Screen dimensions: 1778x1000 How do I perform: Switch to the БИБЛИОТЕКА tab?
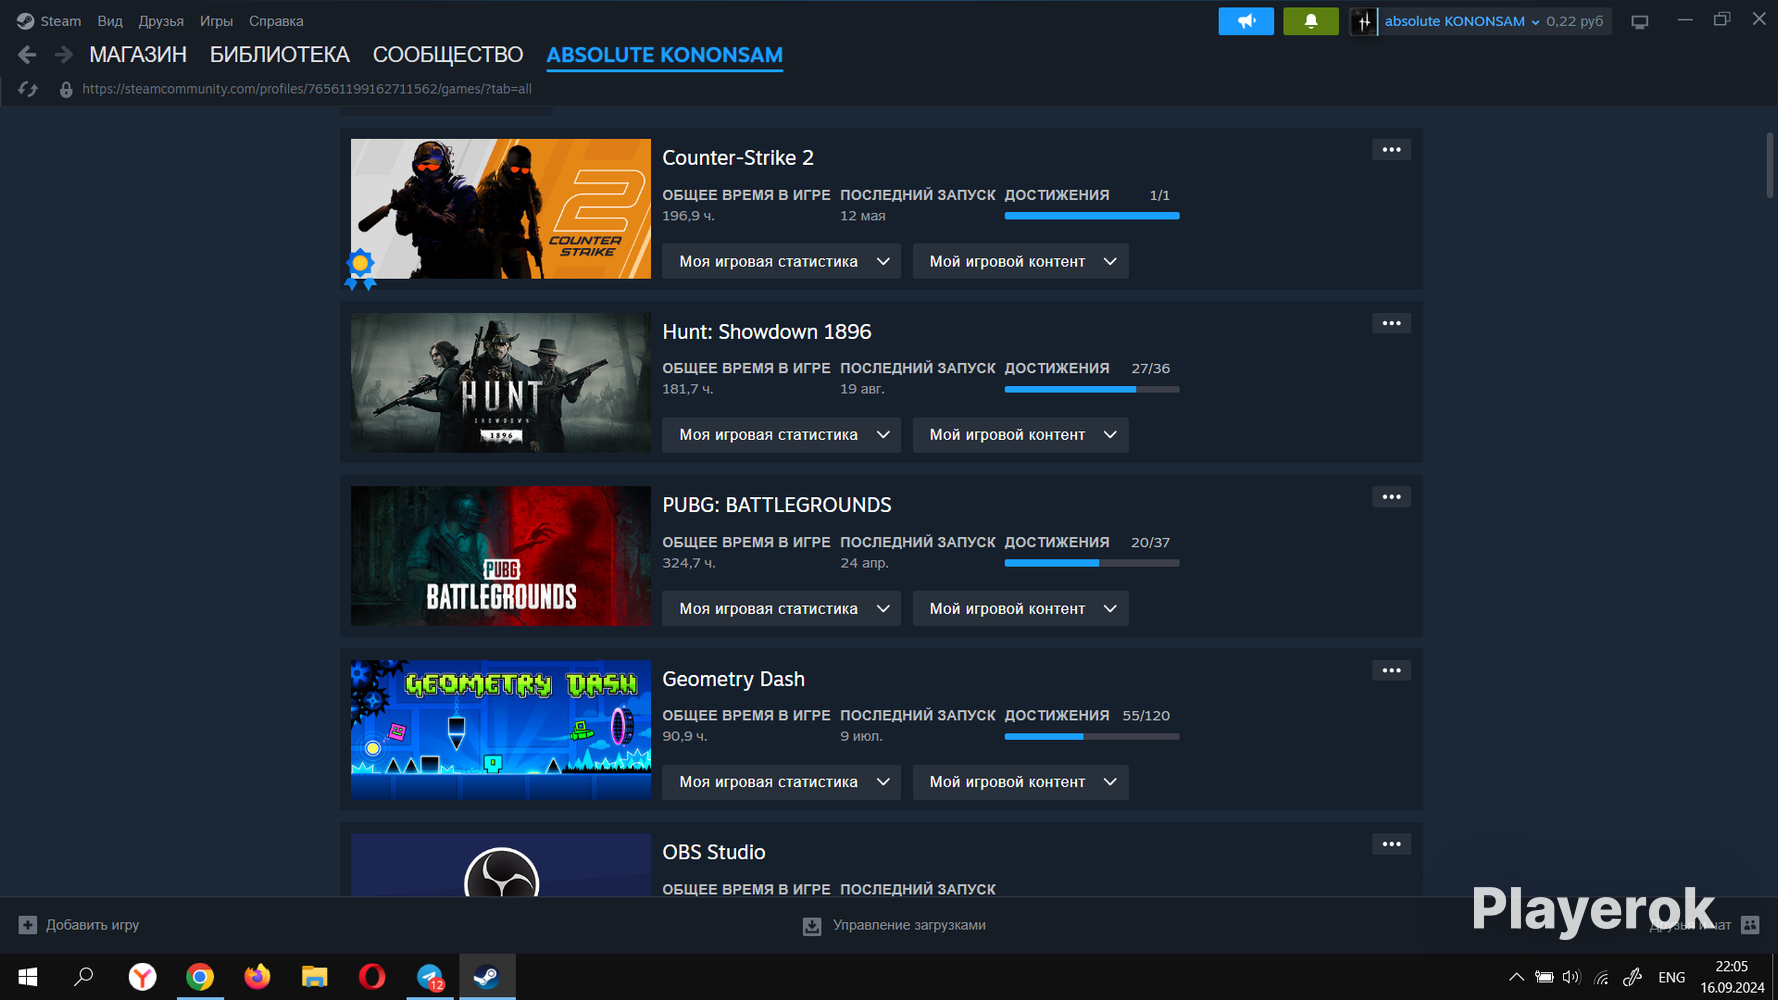[x=280, y=55]
